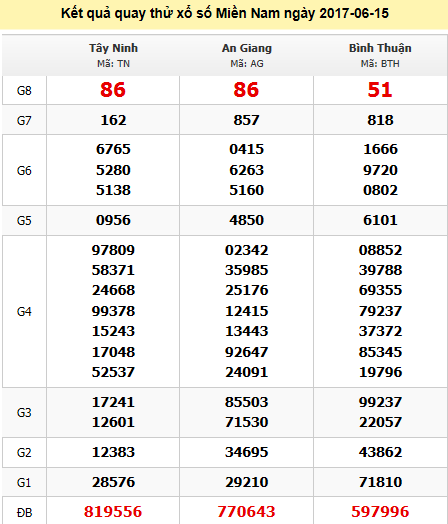Click the page title dated 2017-06-15
The width and height of the screenshot is (448, 524).
pyautogui.click(x=225, y=13)
